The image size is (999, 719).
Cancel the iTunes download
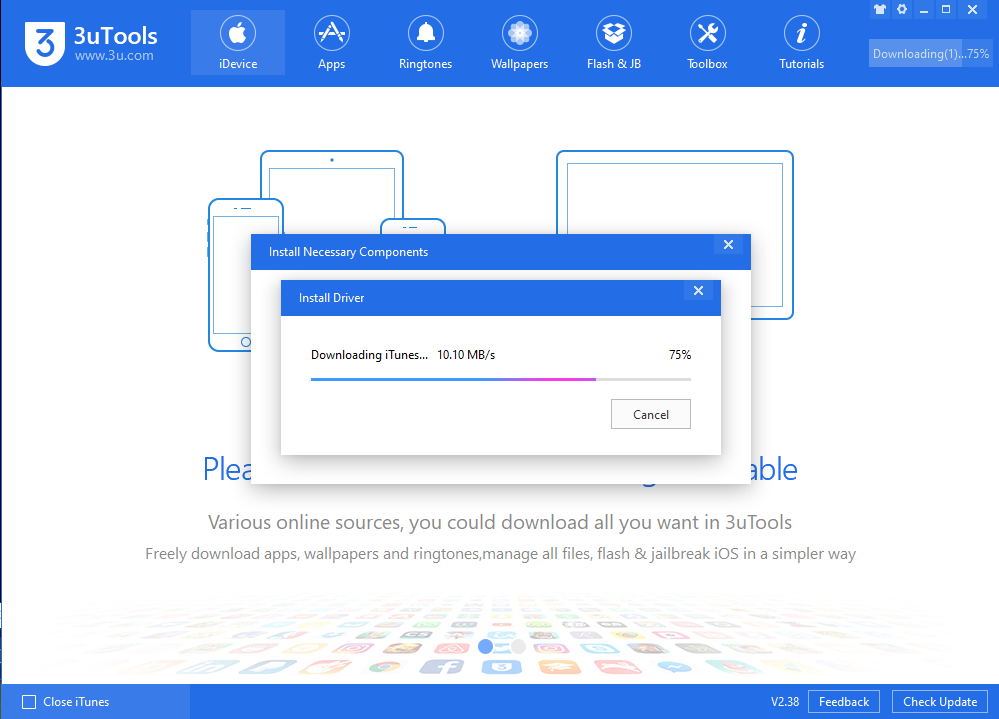[650, 415]
